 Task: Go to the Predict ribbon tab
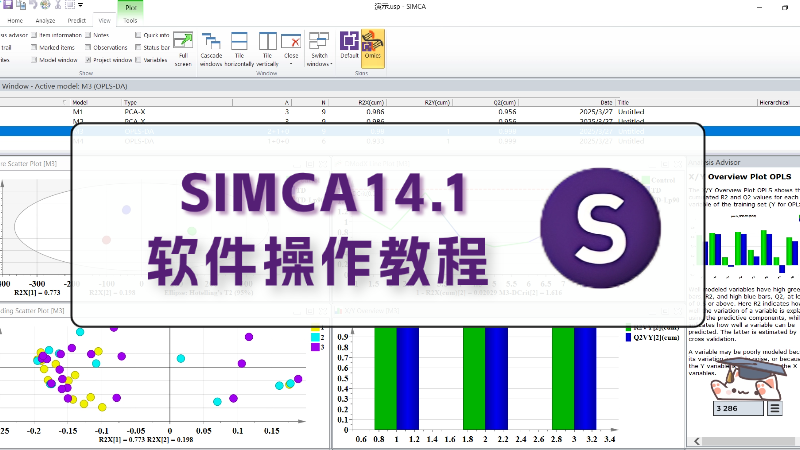point(77,20)
